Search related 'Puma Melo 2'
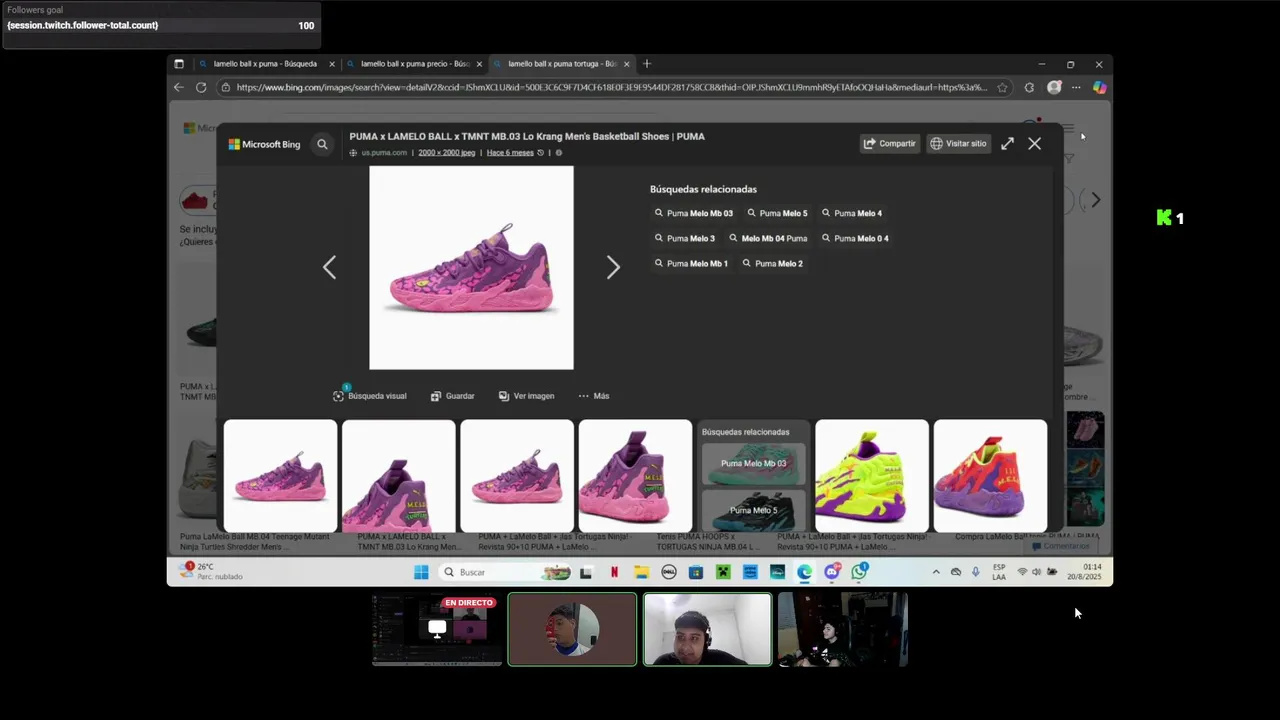The width and height of the screenshot is (1280, 720). [x=772, y=263]
